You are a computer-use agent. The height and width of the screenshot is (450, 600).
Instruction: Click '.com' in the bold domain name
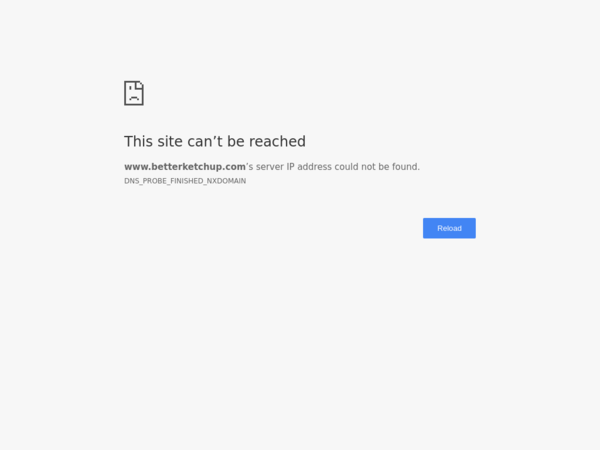click(234, 167)
